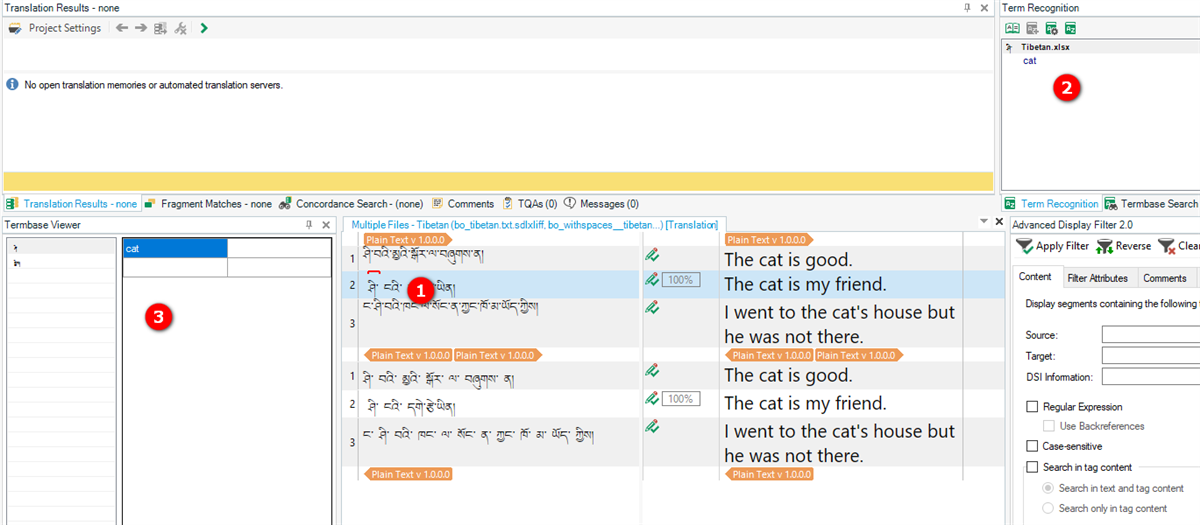
Task: Enable Search in tag content checkbox
Action: tap(1032, 467)
